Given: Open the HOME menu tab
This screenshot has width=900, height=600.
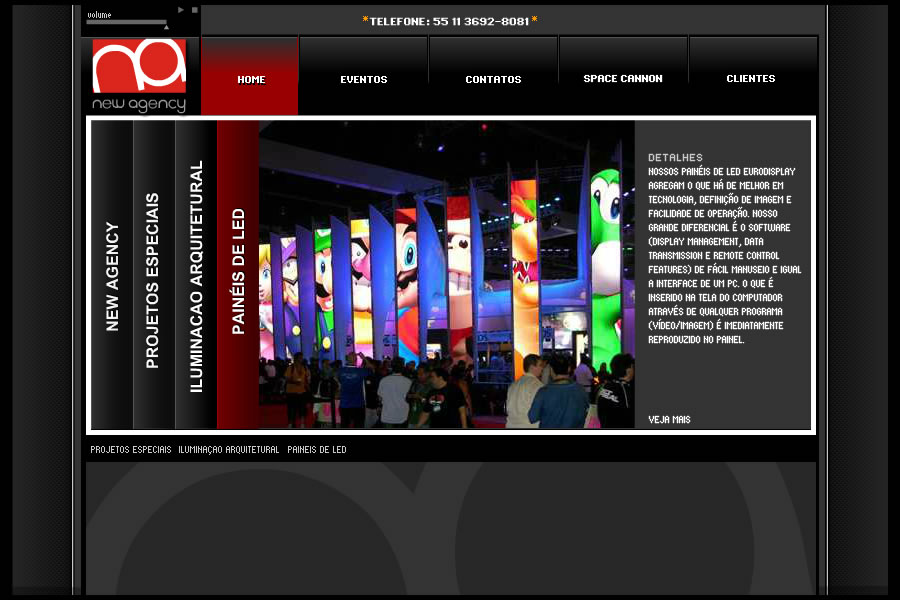Looking at the screenshot, I should (250, 76).
